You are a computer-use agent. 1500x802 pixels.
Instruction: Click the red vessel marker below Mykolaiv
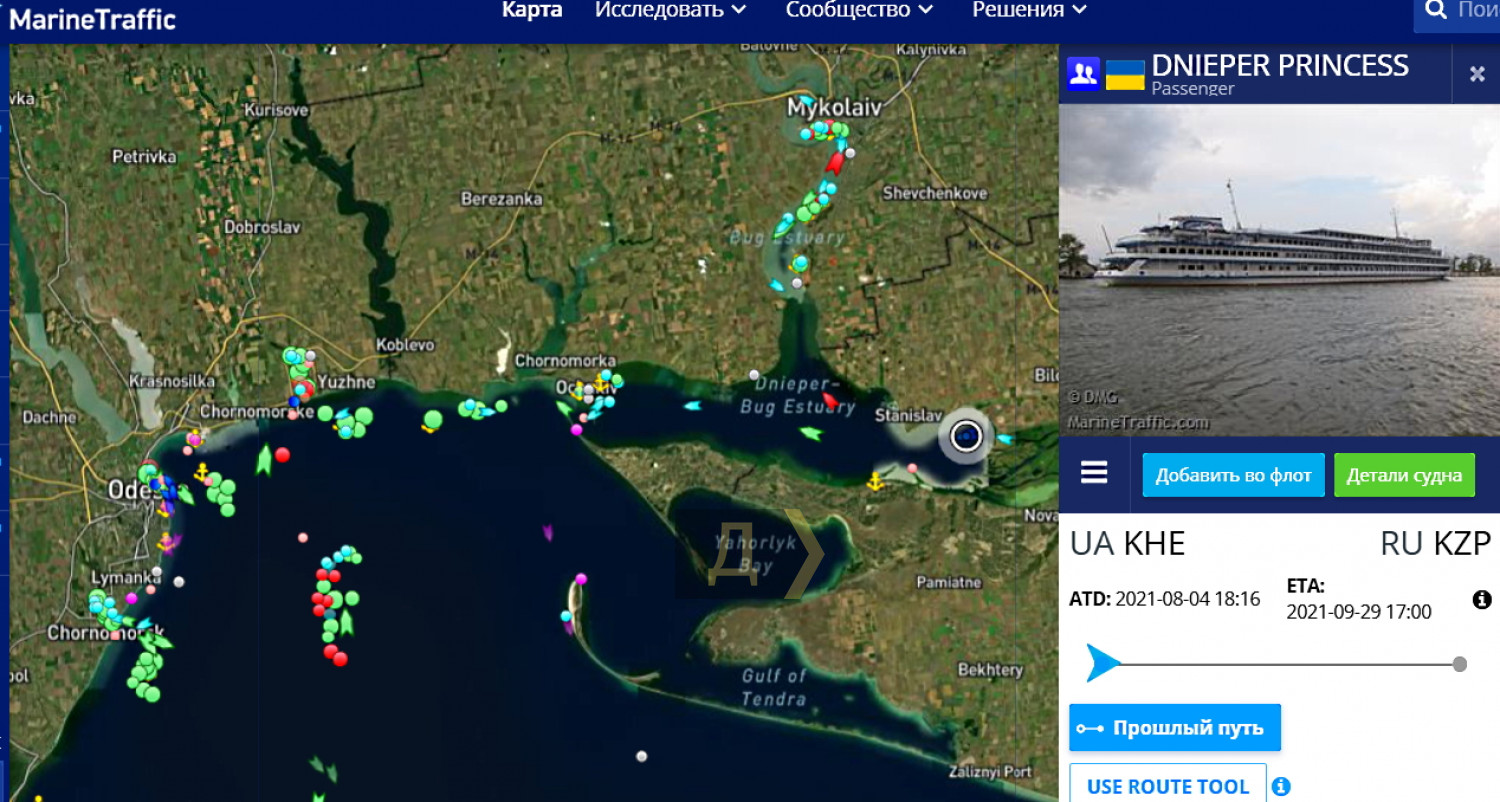click(834, 162)
